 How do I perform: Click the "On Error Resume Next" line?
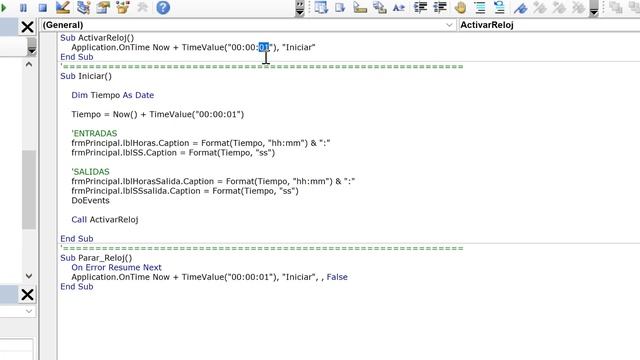(x=116, y=267)
